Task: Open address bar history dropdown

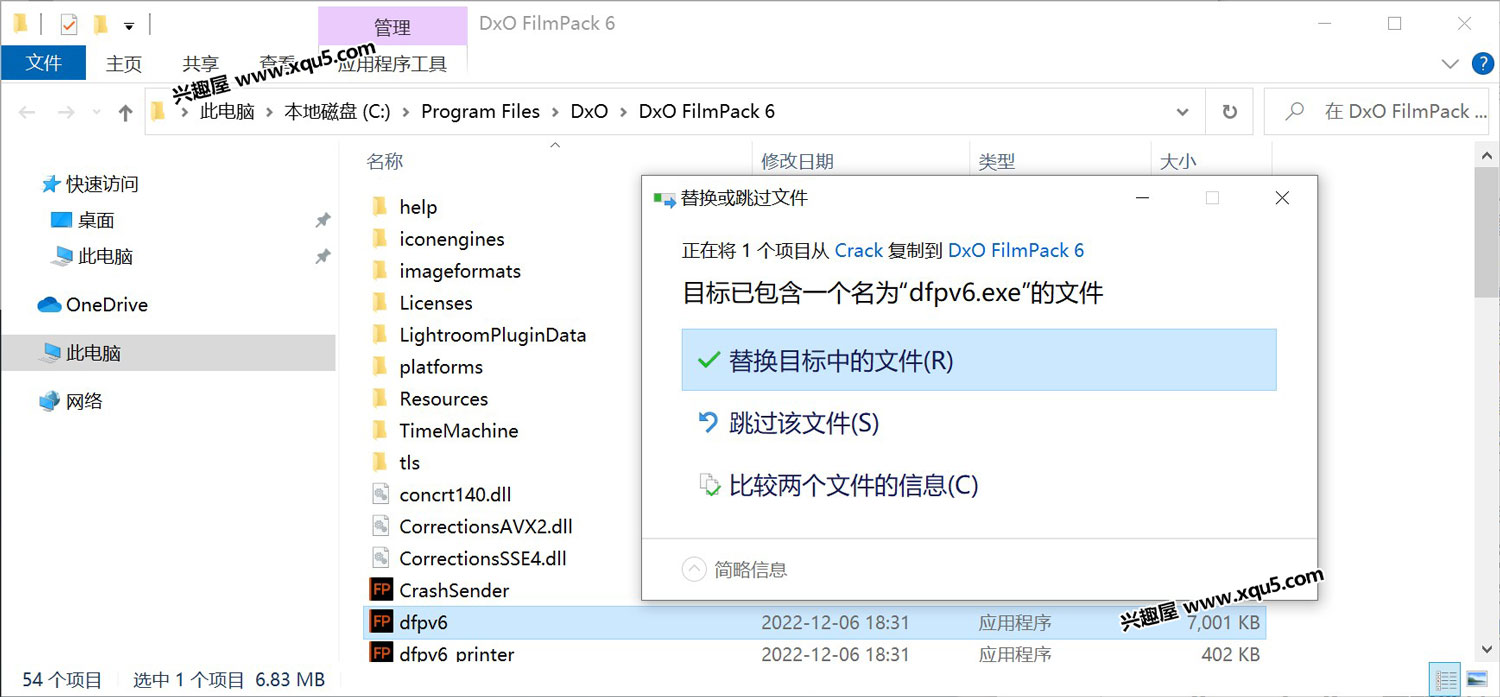Action: 1183,112
